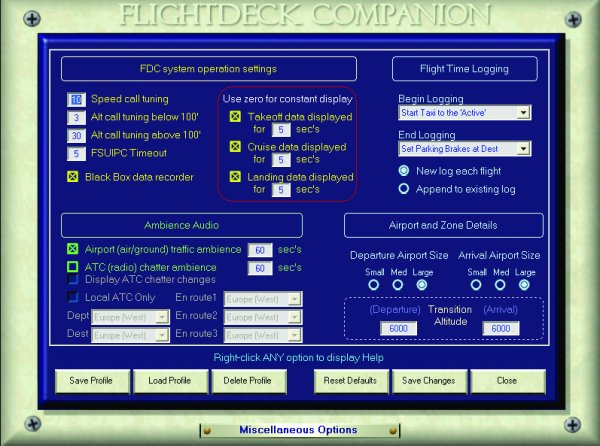600x446 pixels.
Task: Toggle Display ATC chatter changes checkbox
Action: tap(73, 279)
